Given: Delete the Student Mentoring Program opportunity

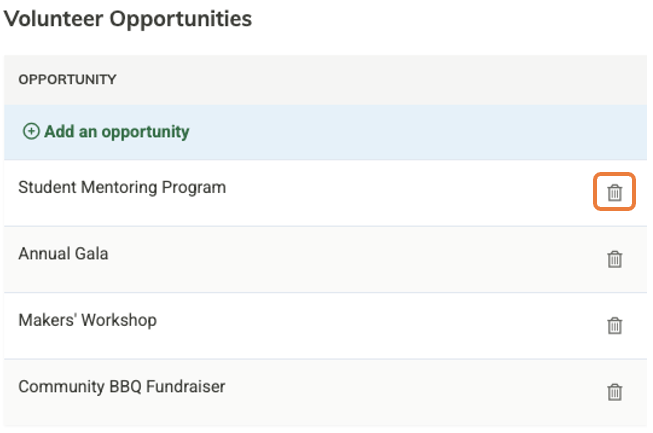Looking at the screenshot, I should [x=614, y=192].
